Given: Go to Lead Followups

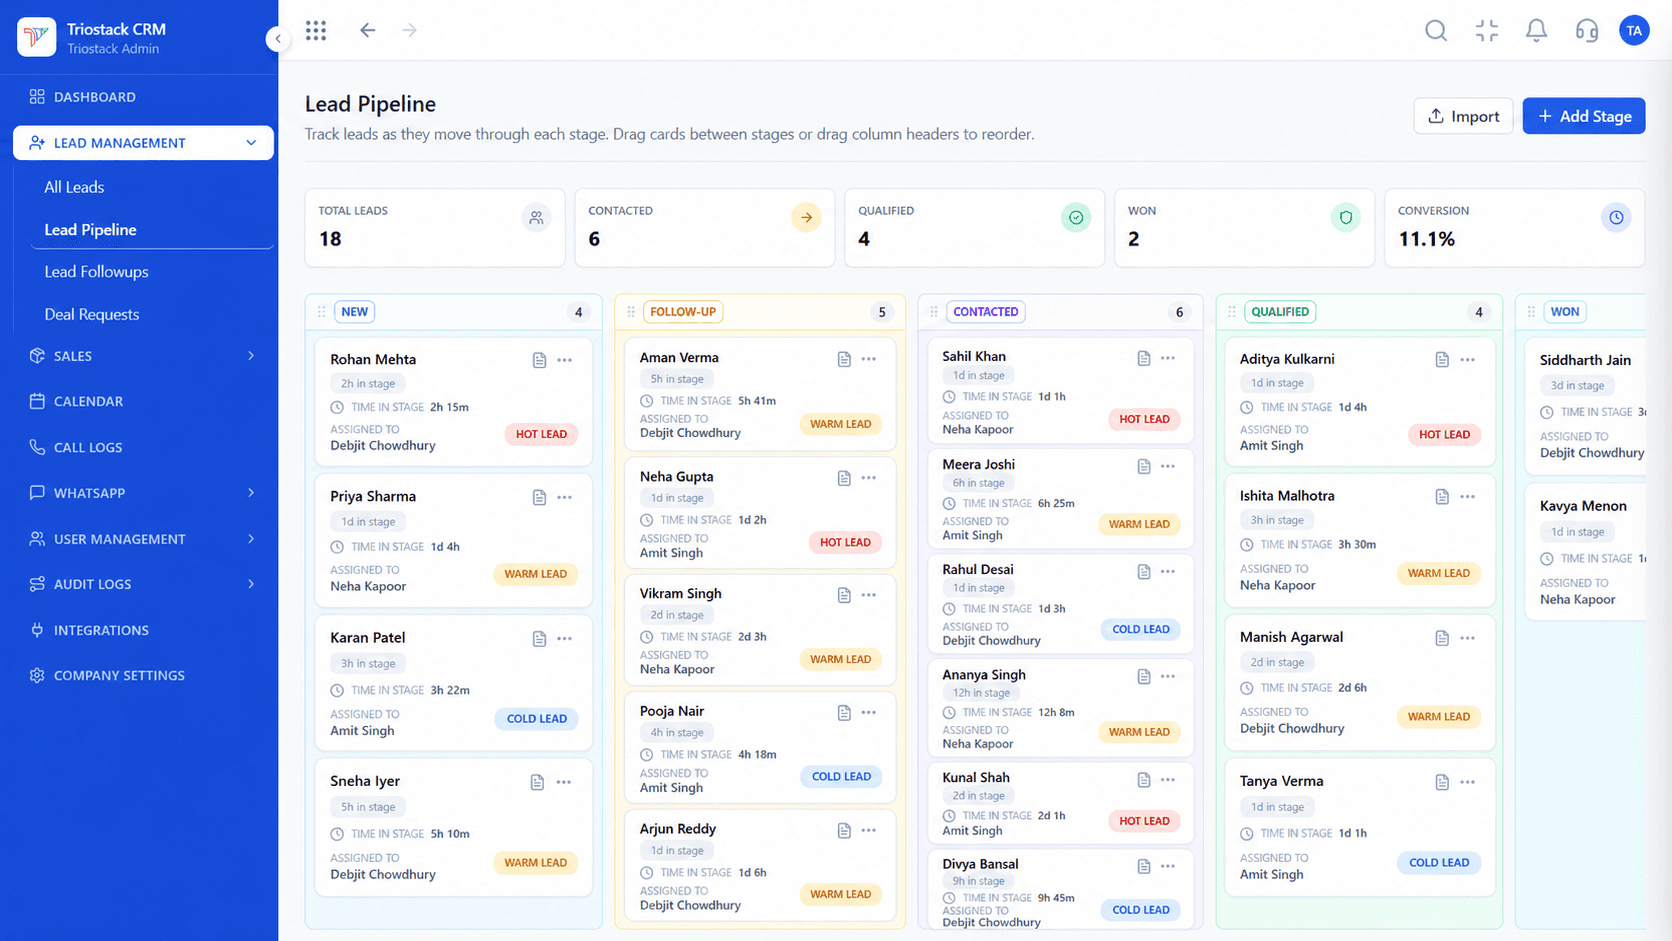Looking at the screenshot, I should [x=96, y=272].
